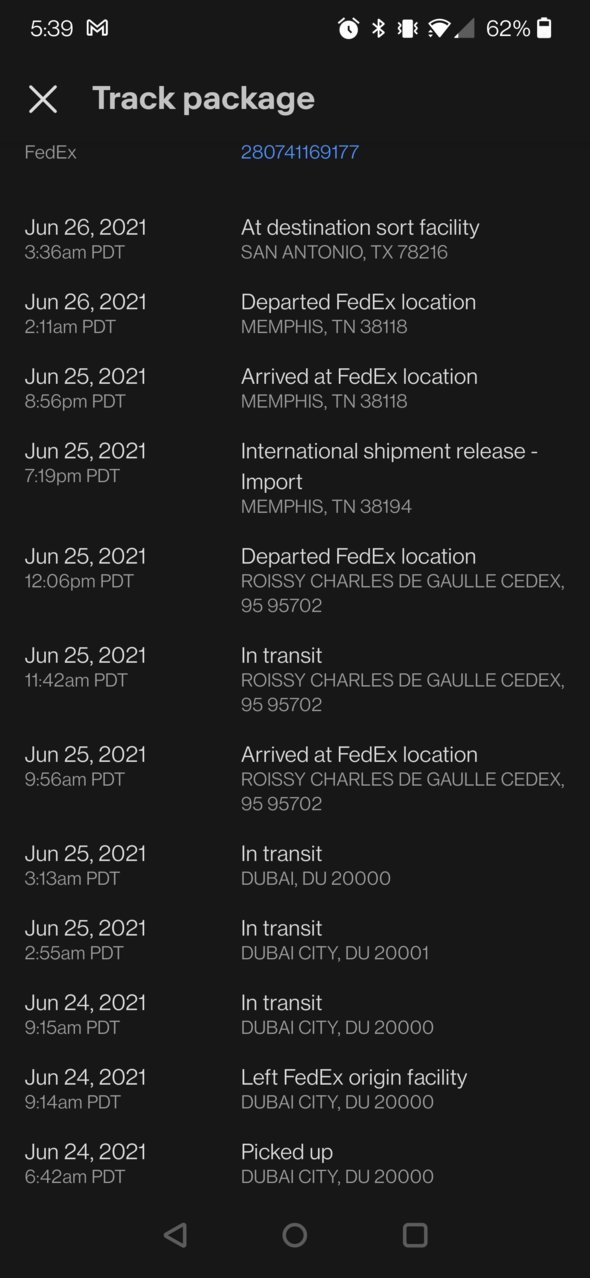Select the San Antonio sort facility entry

(x=295, y=239)
